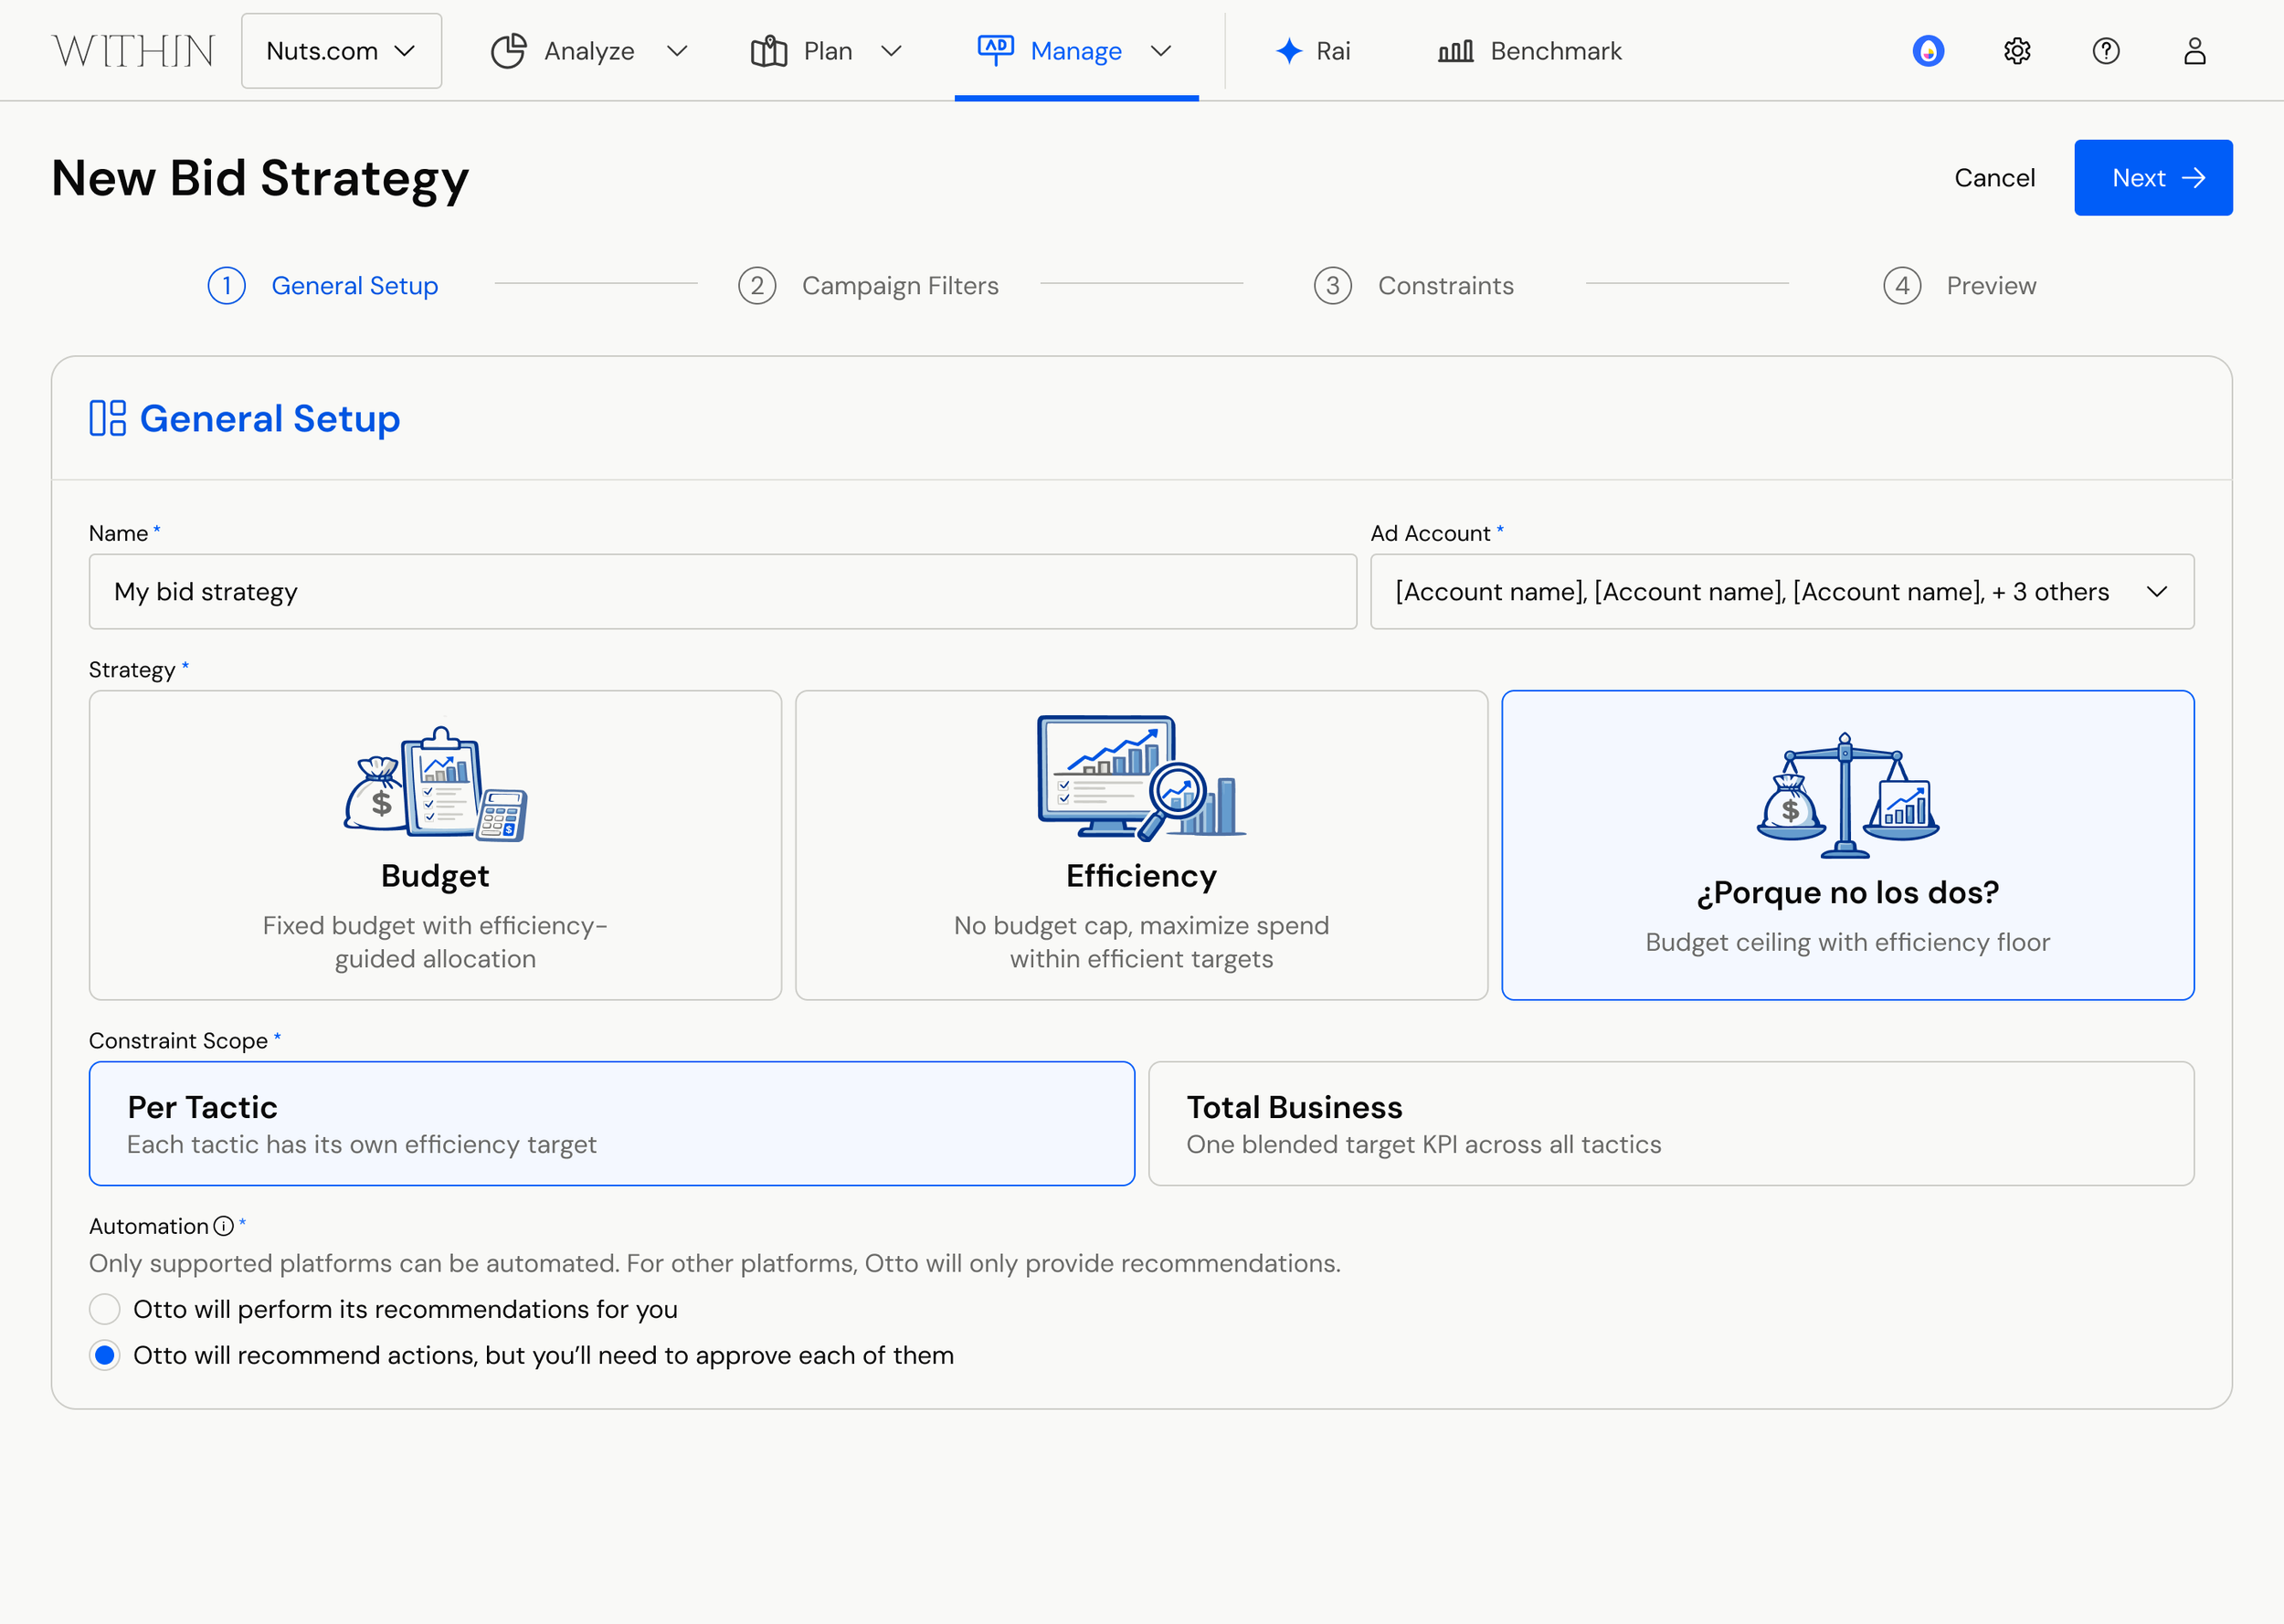
Task: Open the help question mark icon
Action: tap(2106, 51)
